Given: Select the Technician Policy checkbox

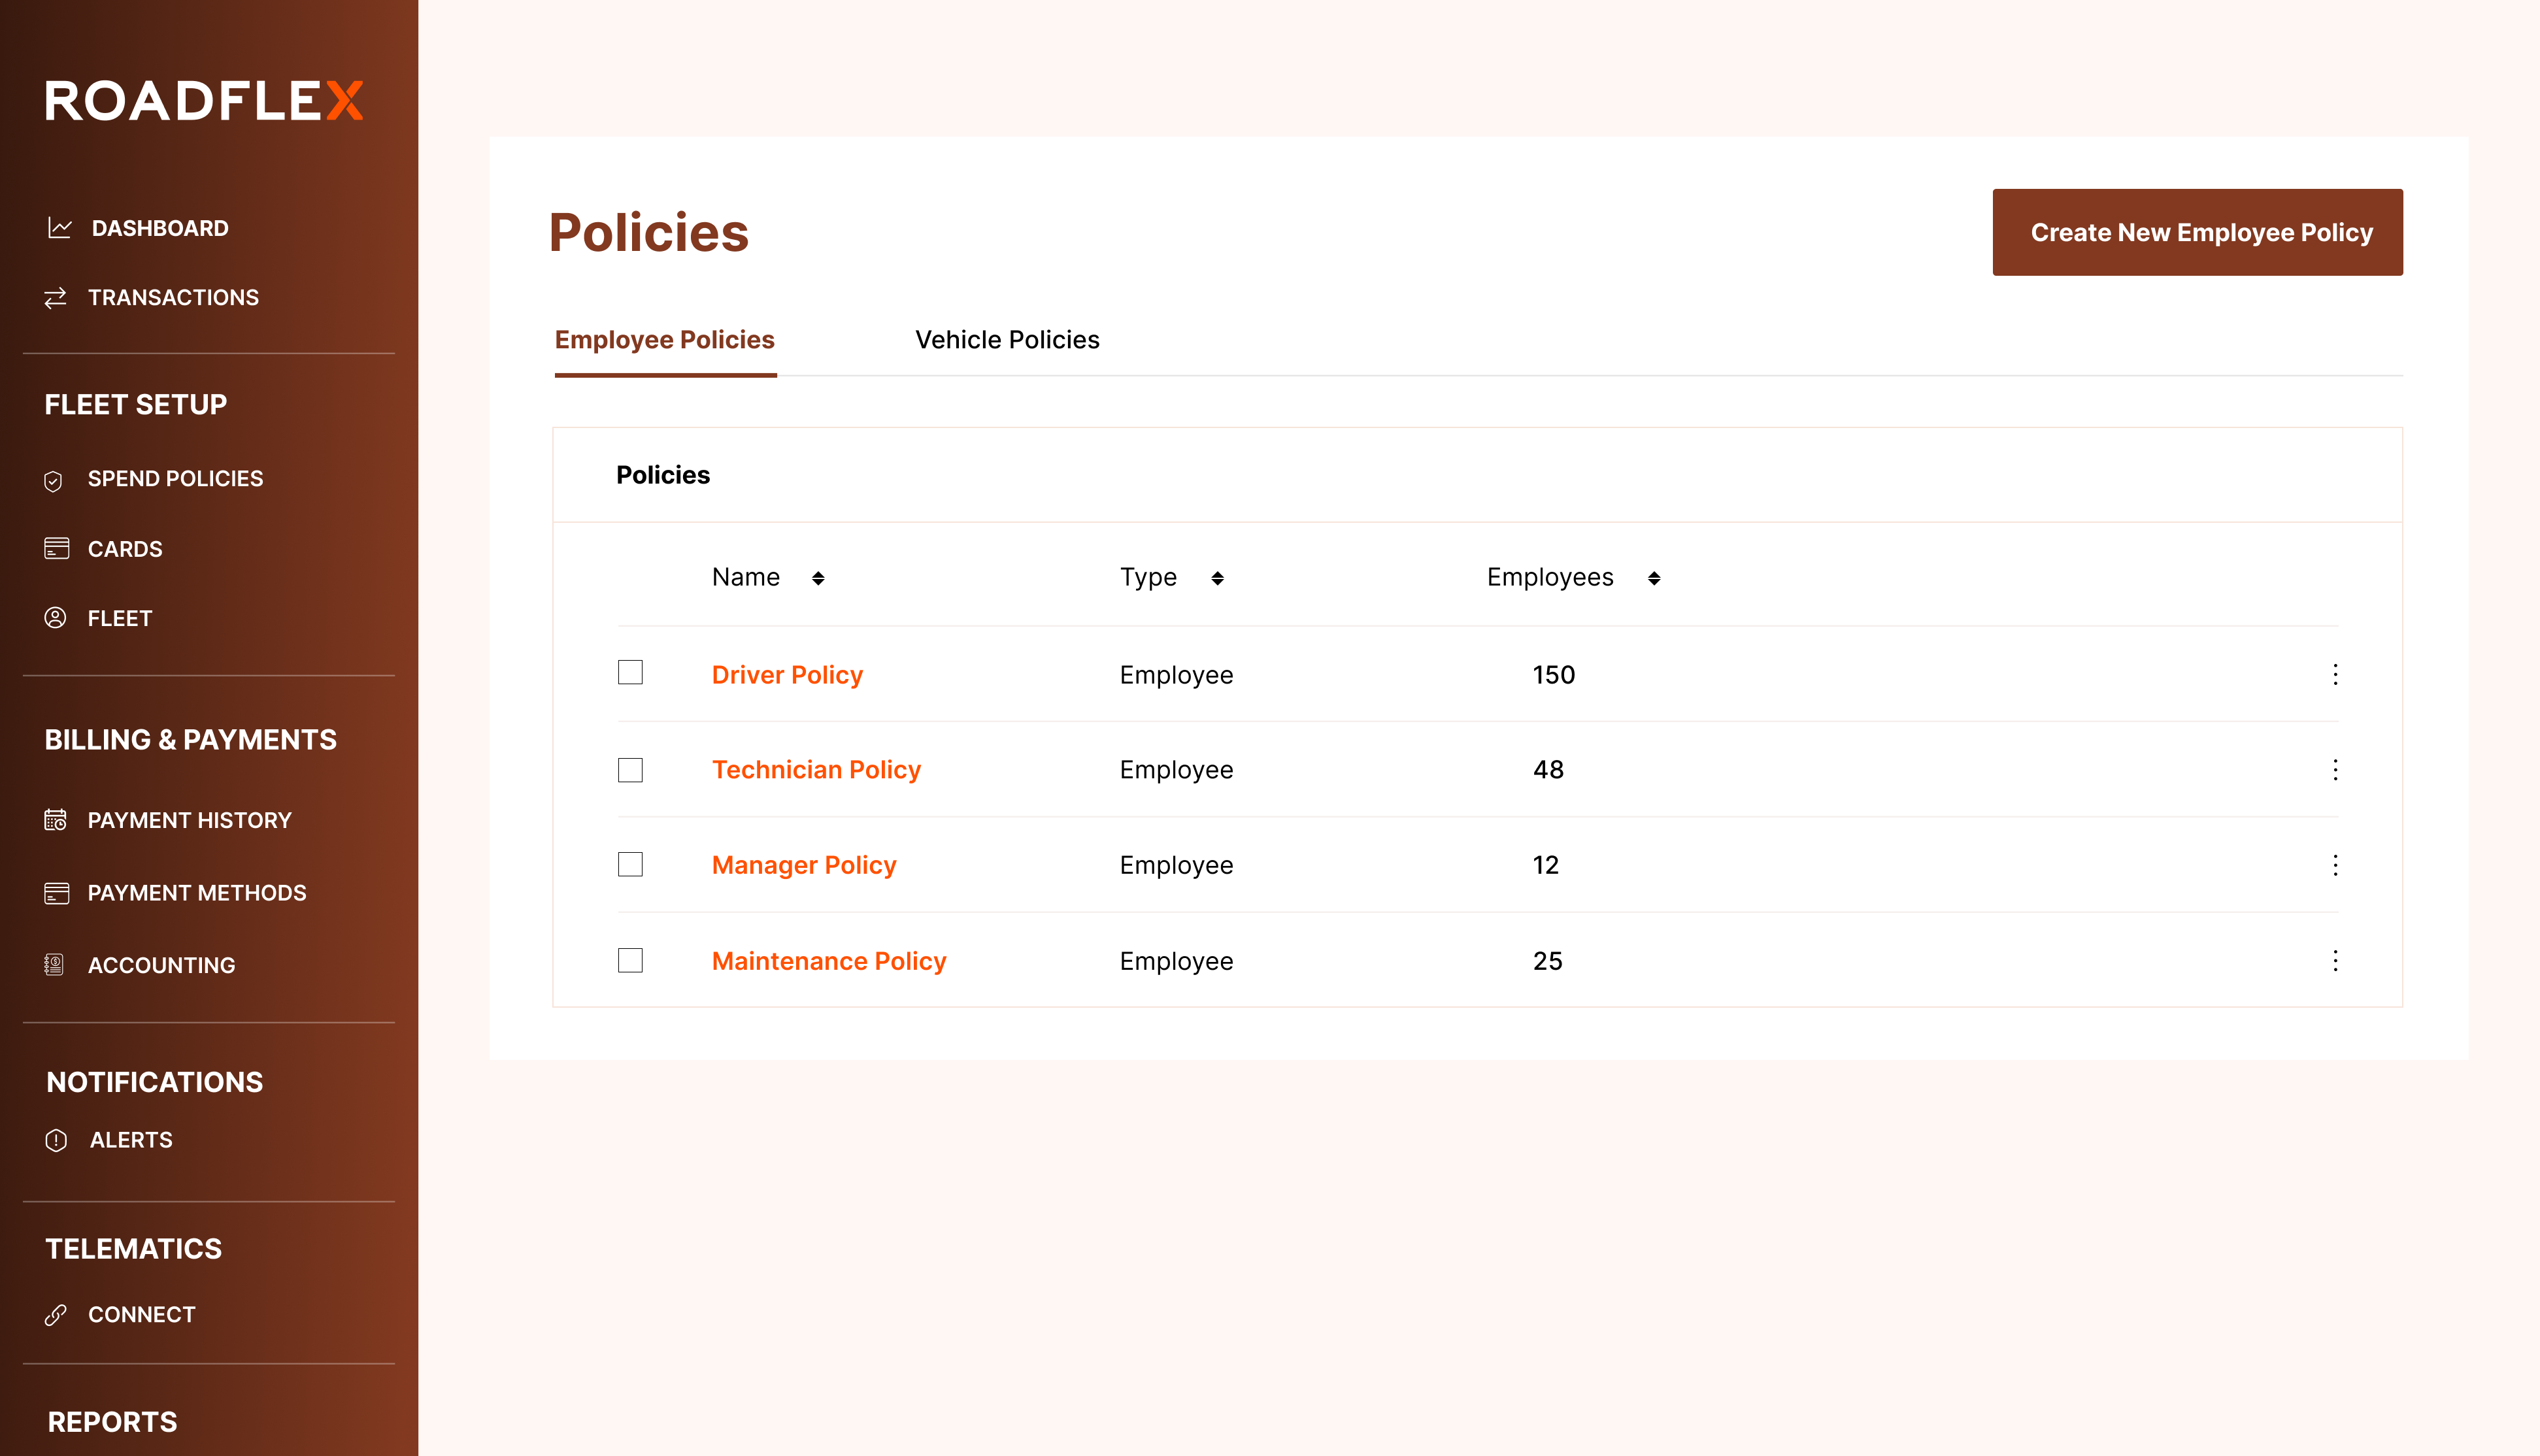Looking at the screenshot, I should pyautogui.click(x=630, y=770).
